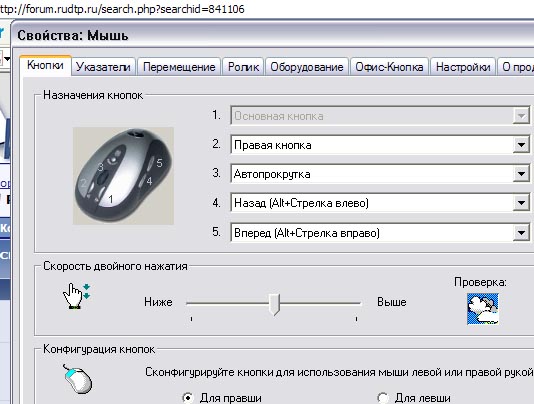Switch to the Настройки tab
The image size is (534, 404).
463,67
